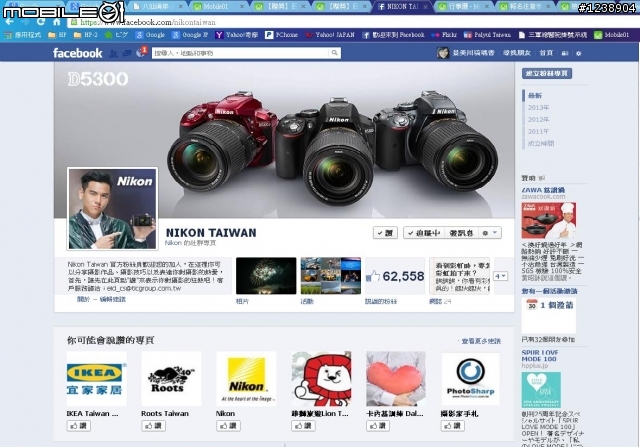Open the SPUR LOVE MODE 100 ad link
The height and width of the screenshot is (447, 640).
point(540,356)
